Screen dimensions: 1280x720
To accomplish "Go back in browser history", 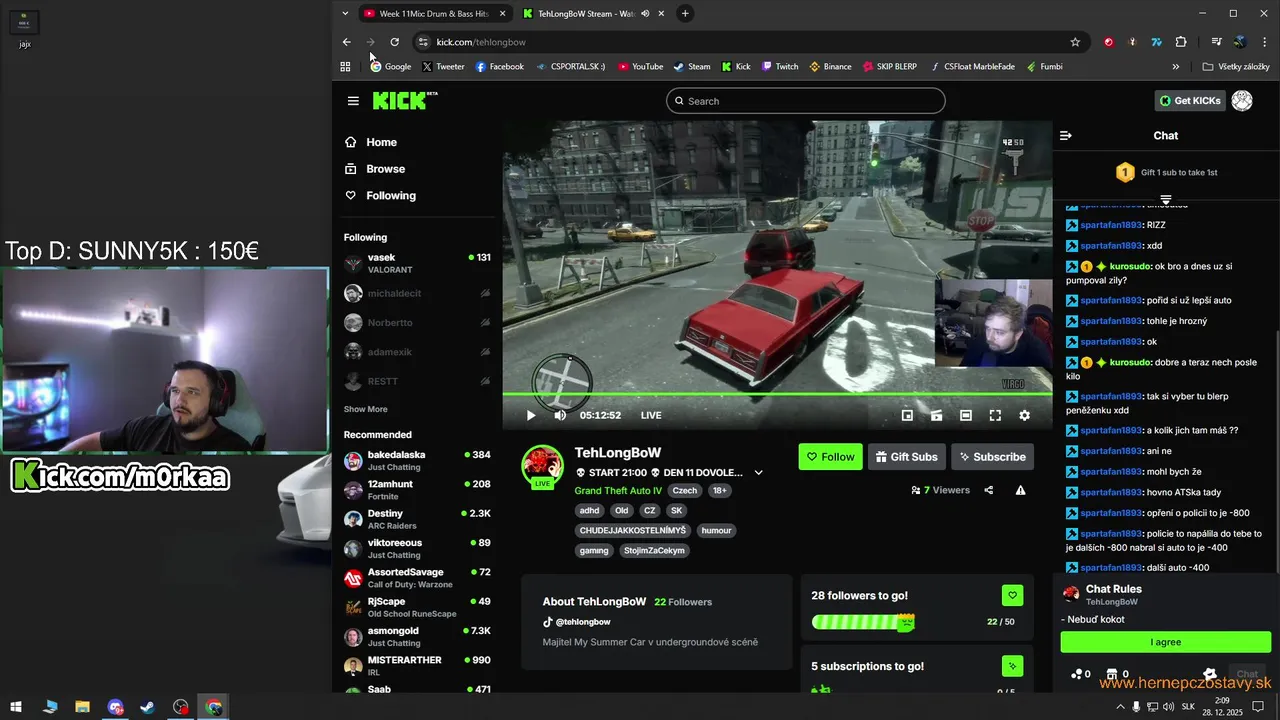I will point(347,42).
